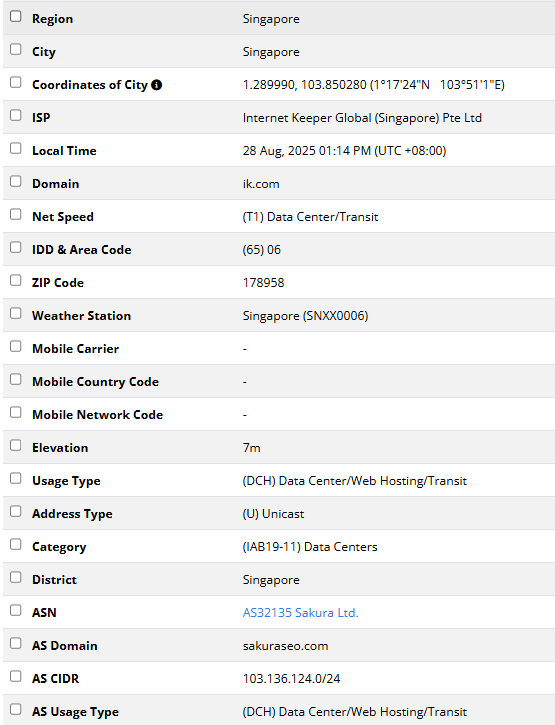Select the Address Type checkbox
This screenshot has width=555, height=725.
(x=16, y=511)
